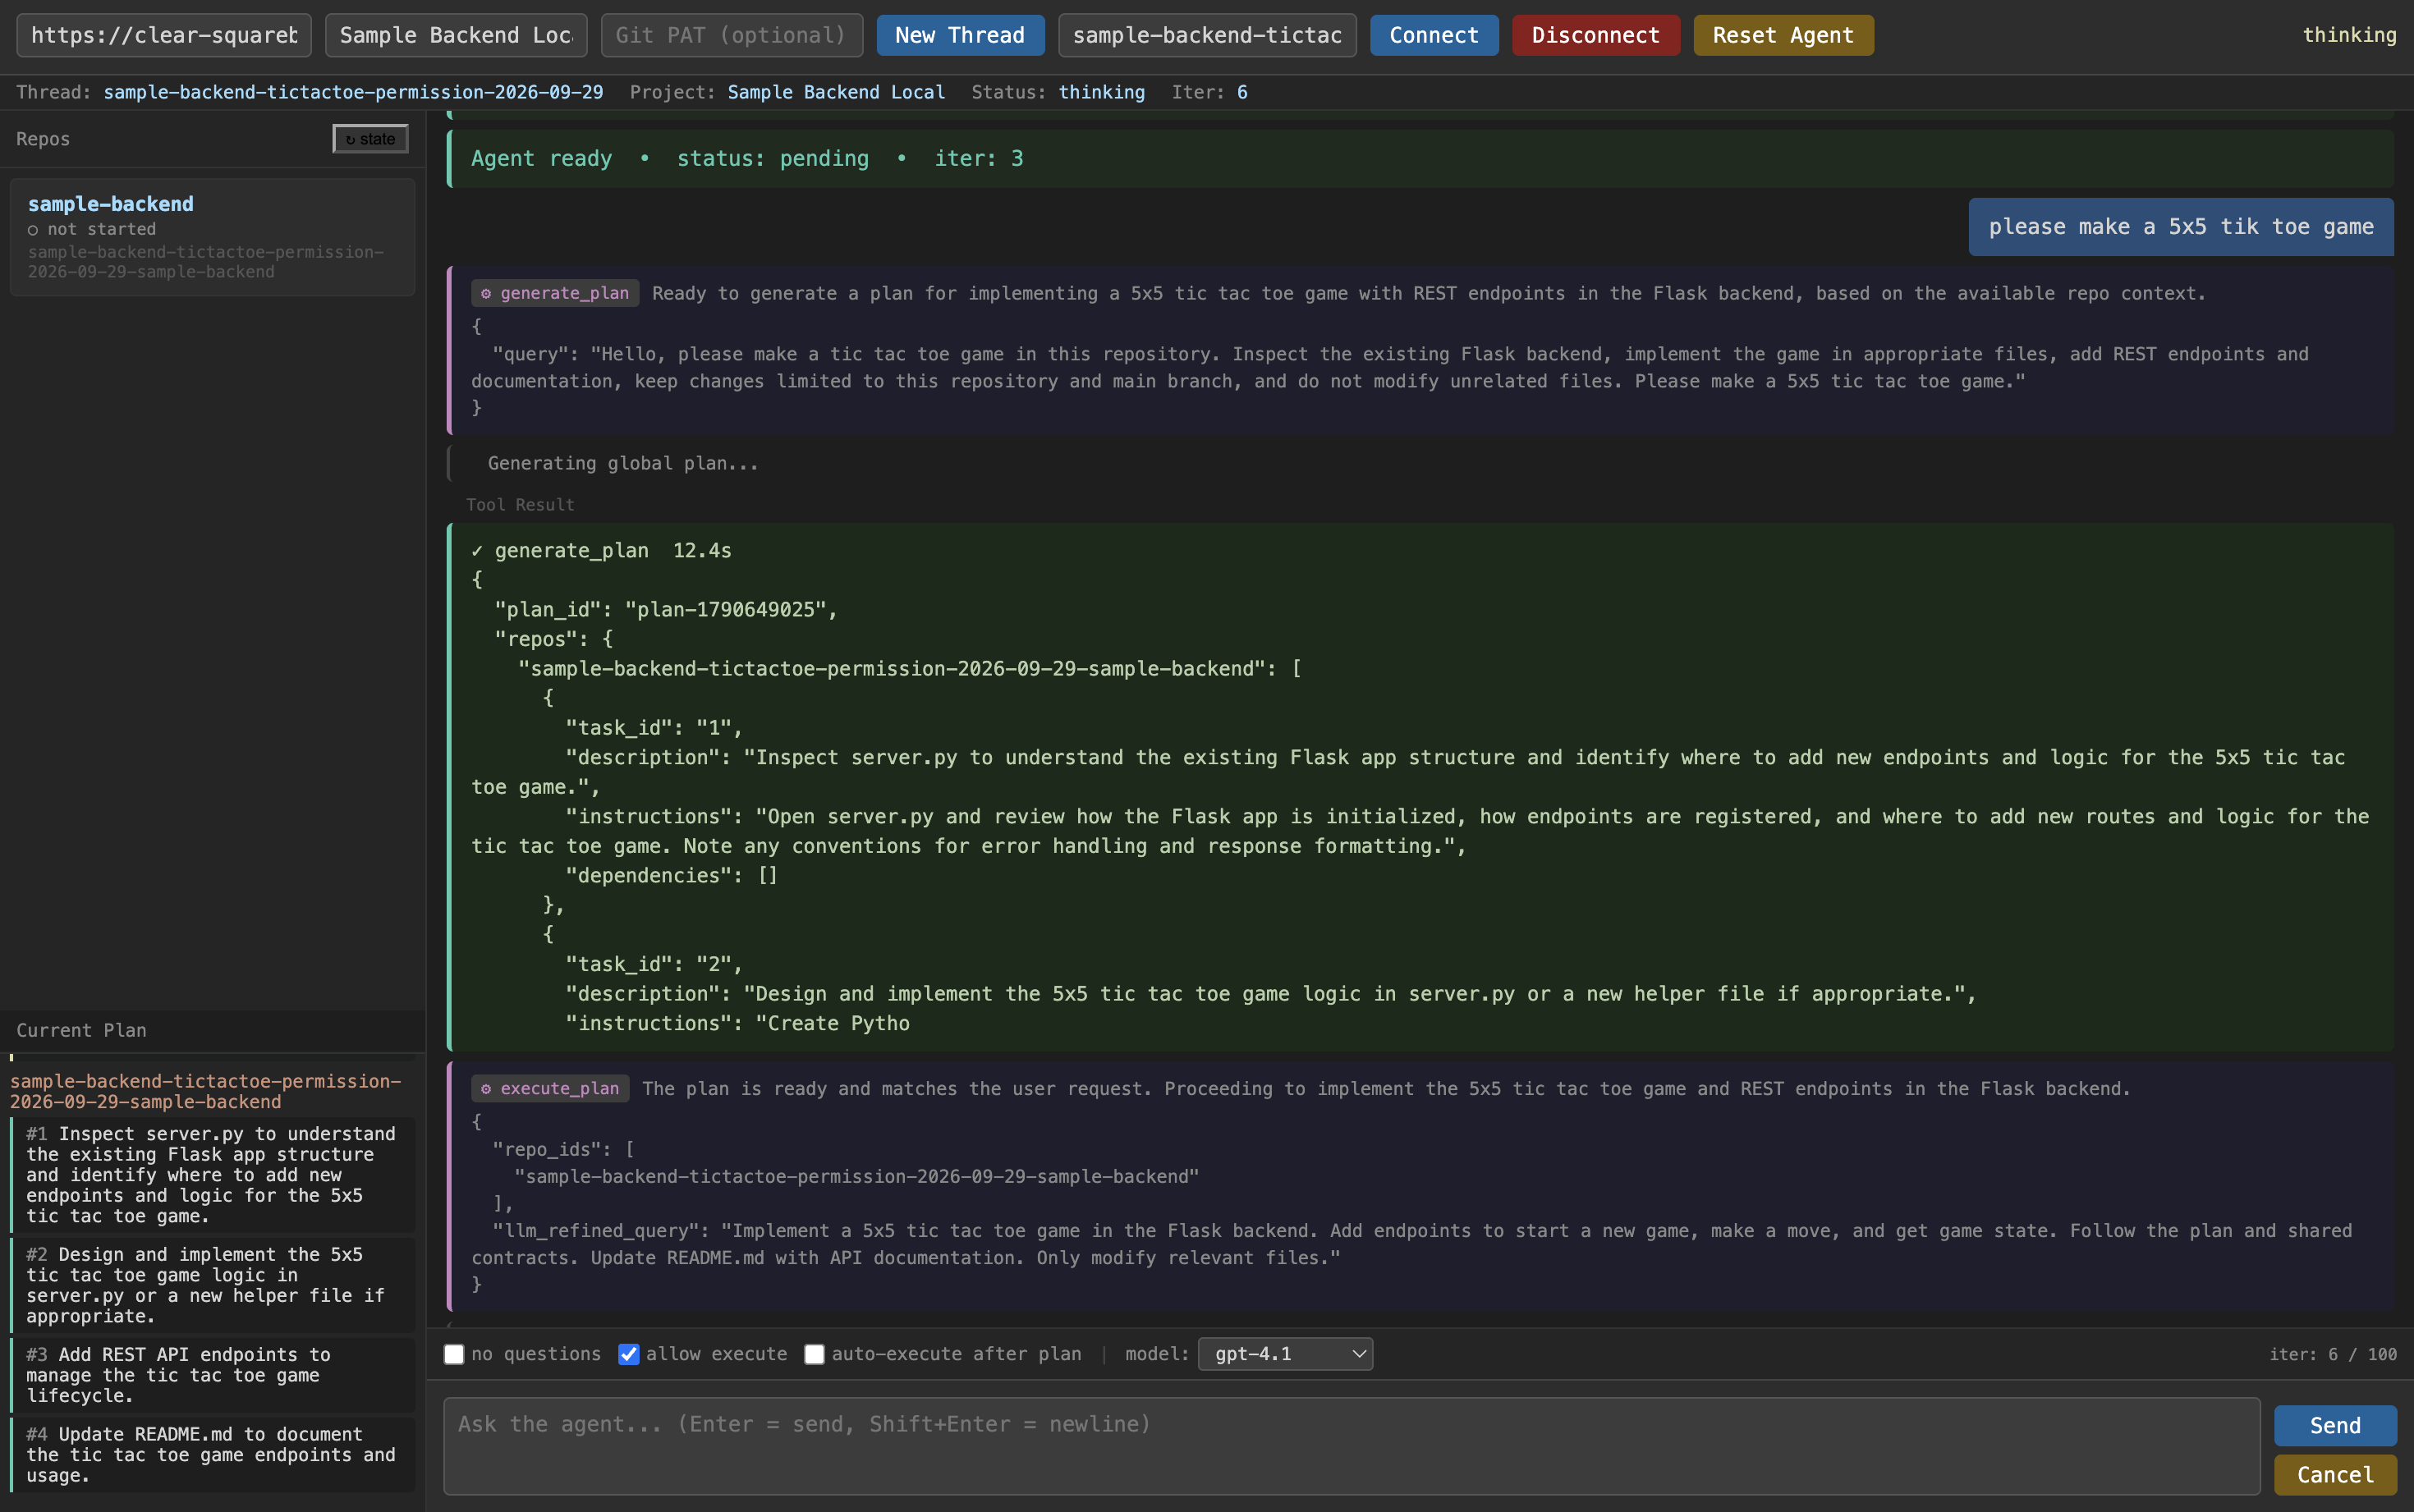Click the Iter: 6 value in status bar
2414x1512 pixels.
[x=1242, y=92]
